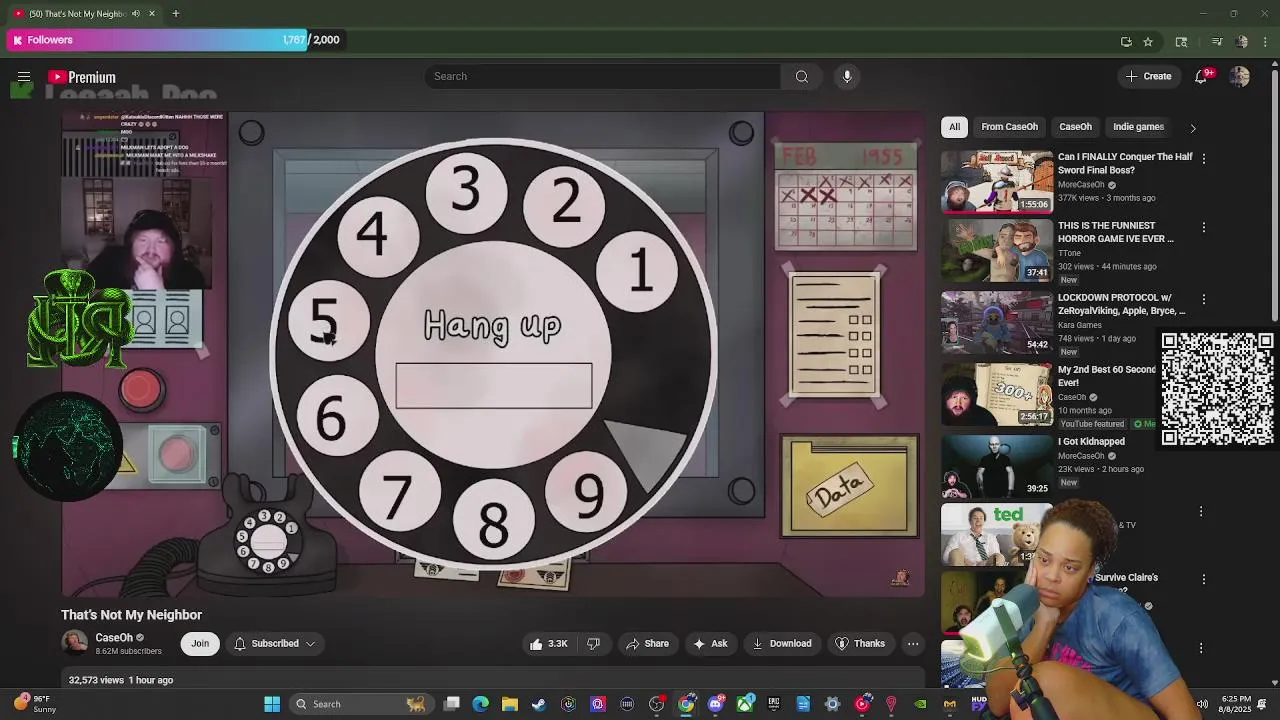
Task: Select the From CaseOh chip
Action: point(1009,127)
